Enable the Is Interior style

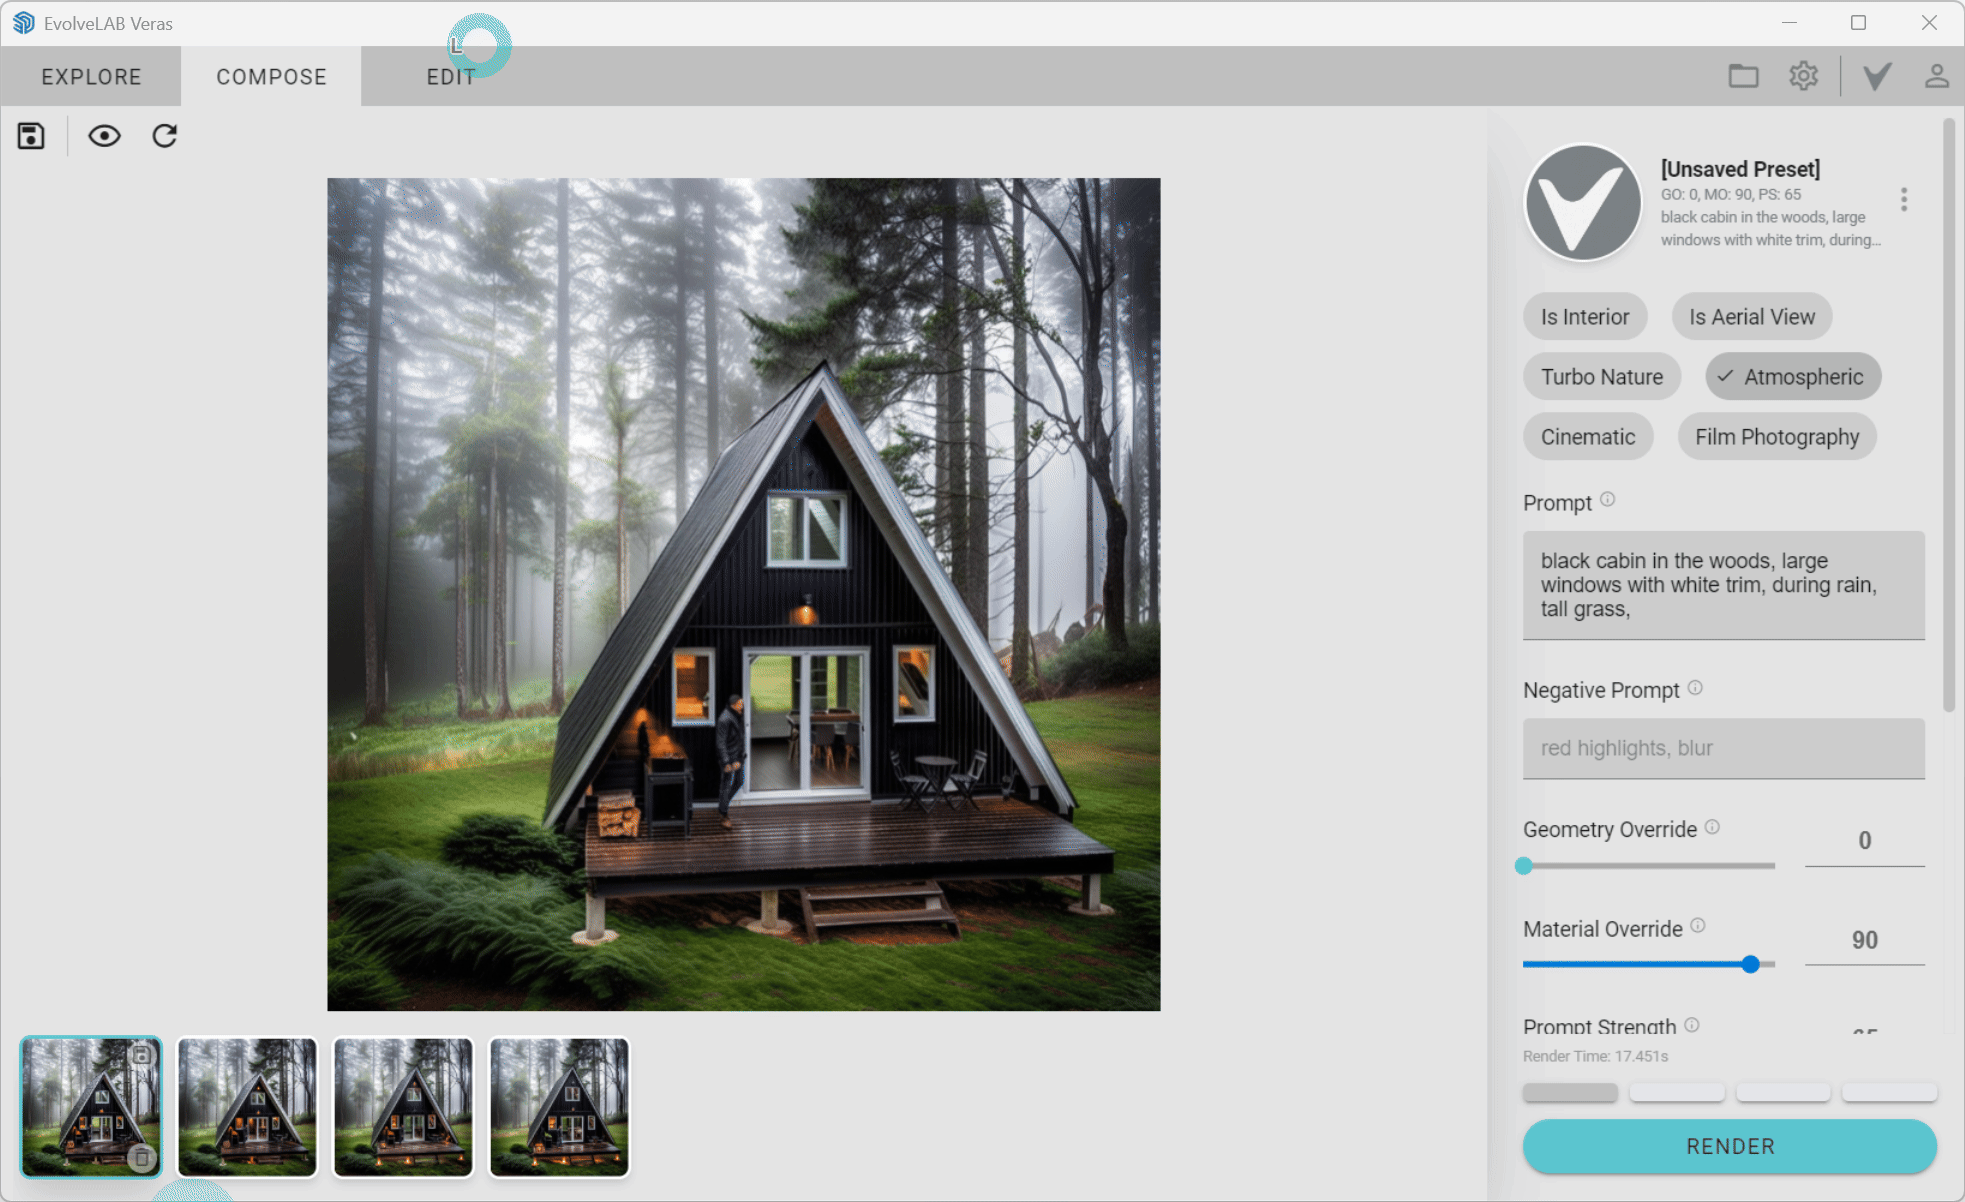[x=1585, y=316]
